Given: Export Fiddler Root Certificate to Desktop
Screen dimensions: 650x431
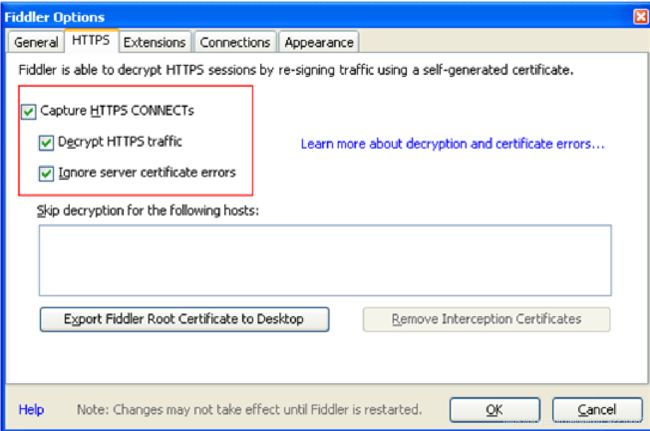Looking at the screenshot, I should 183,319.
